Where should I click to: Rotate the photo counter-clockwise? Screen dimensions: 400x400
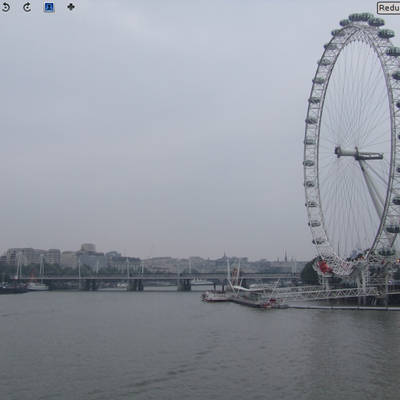coord(6,7)
